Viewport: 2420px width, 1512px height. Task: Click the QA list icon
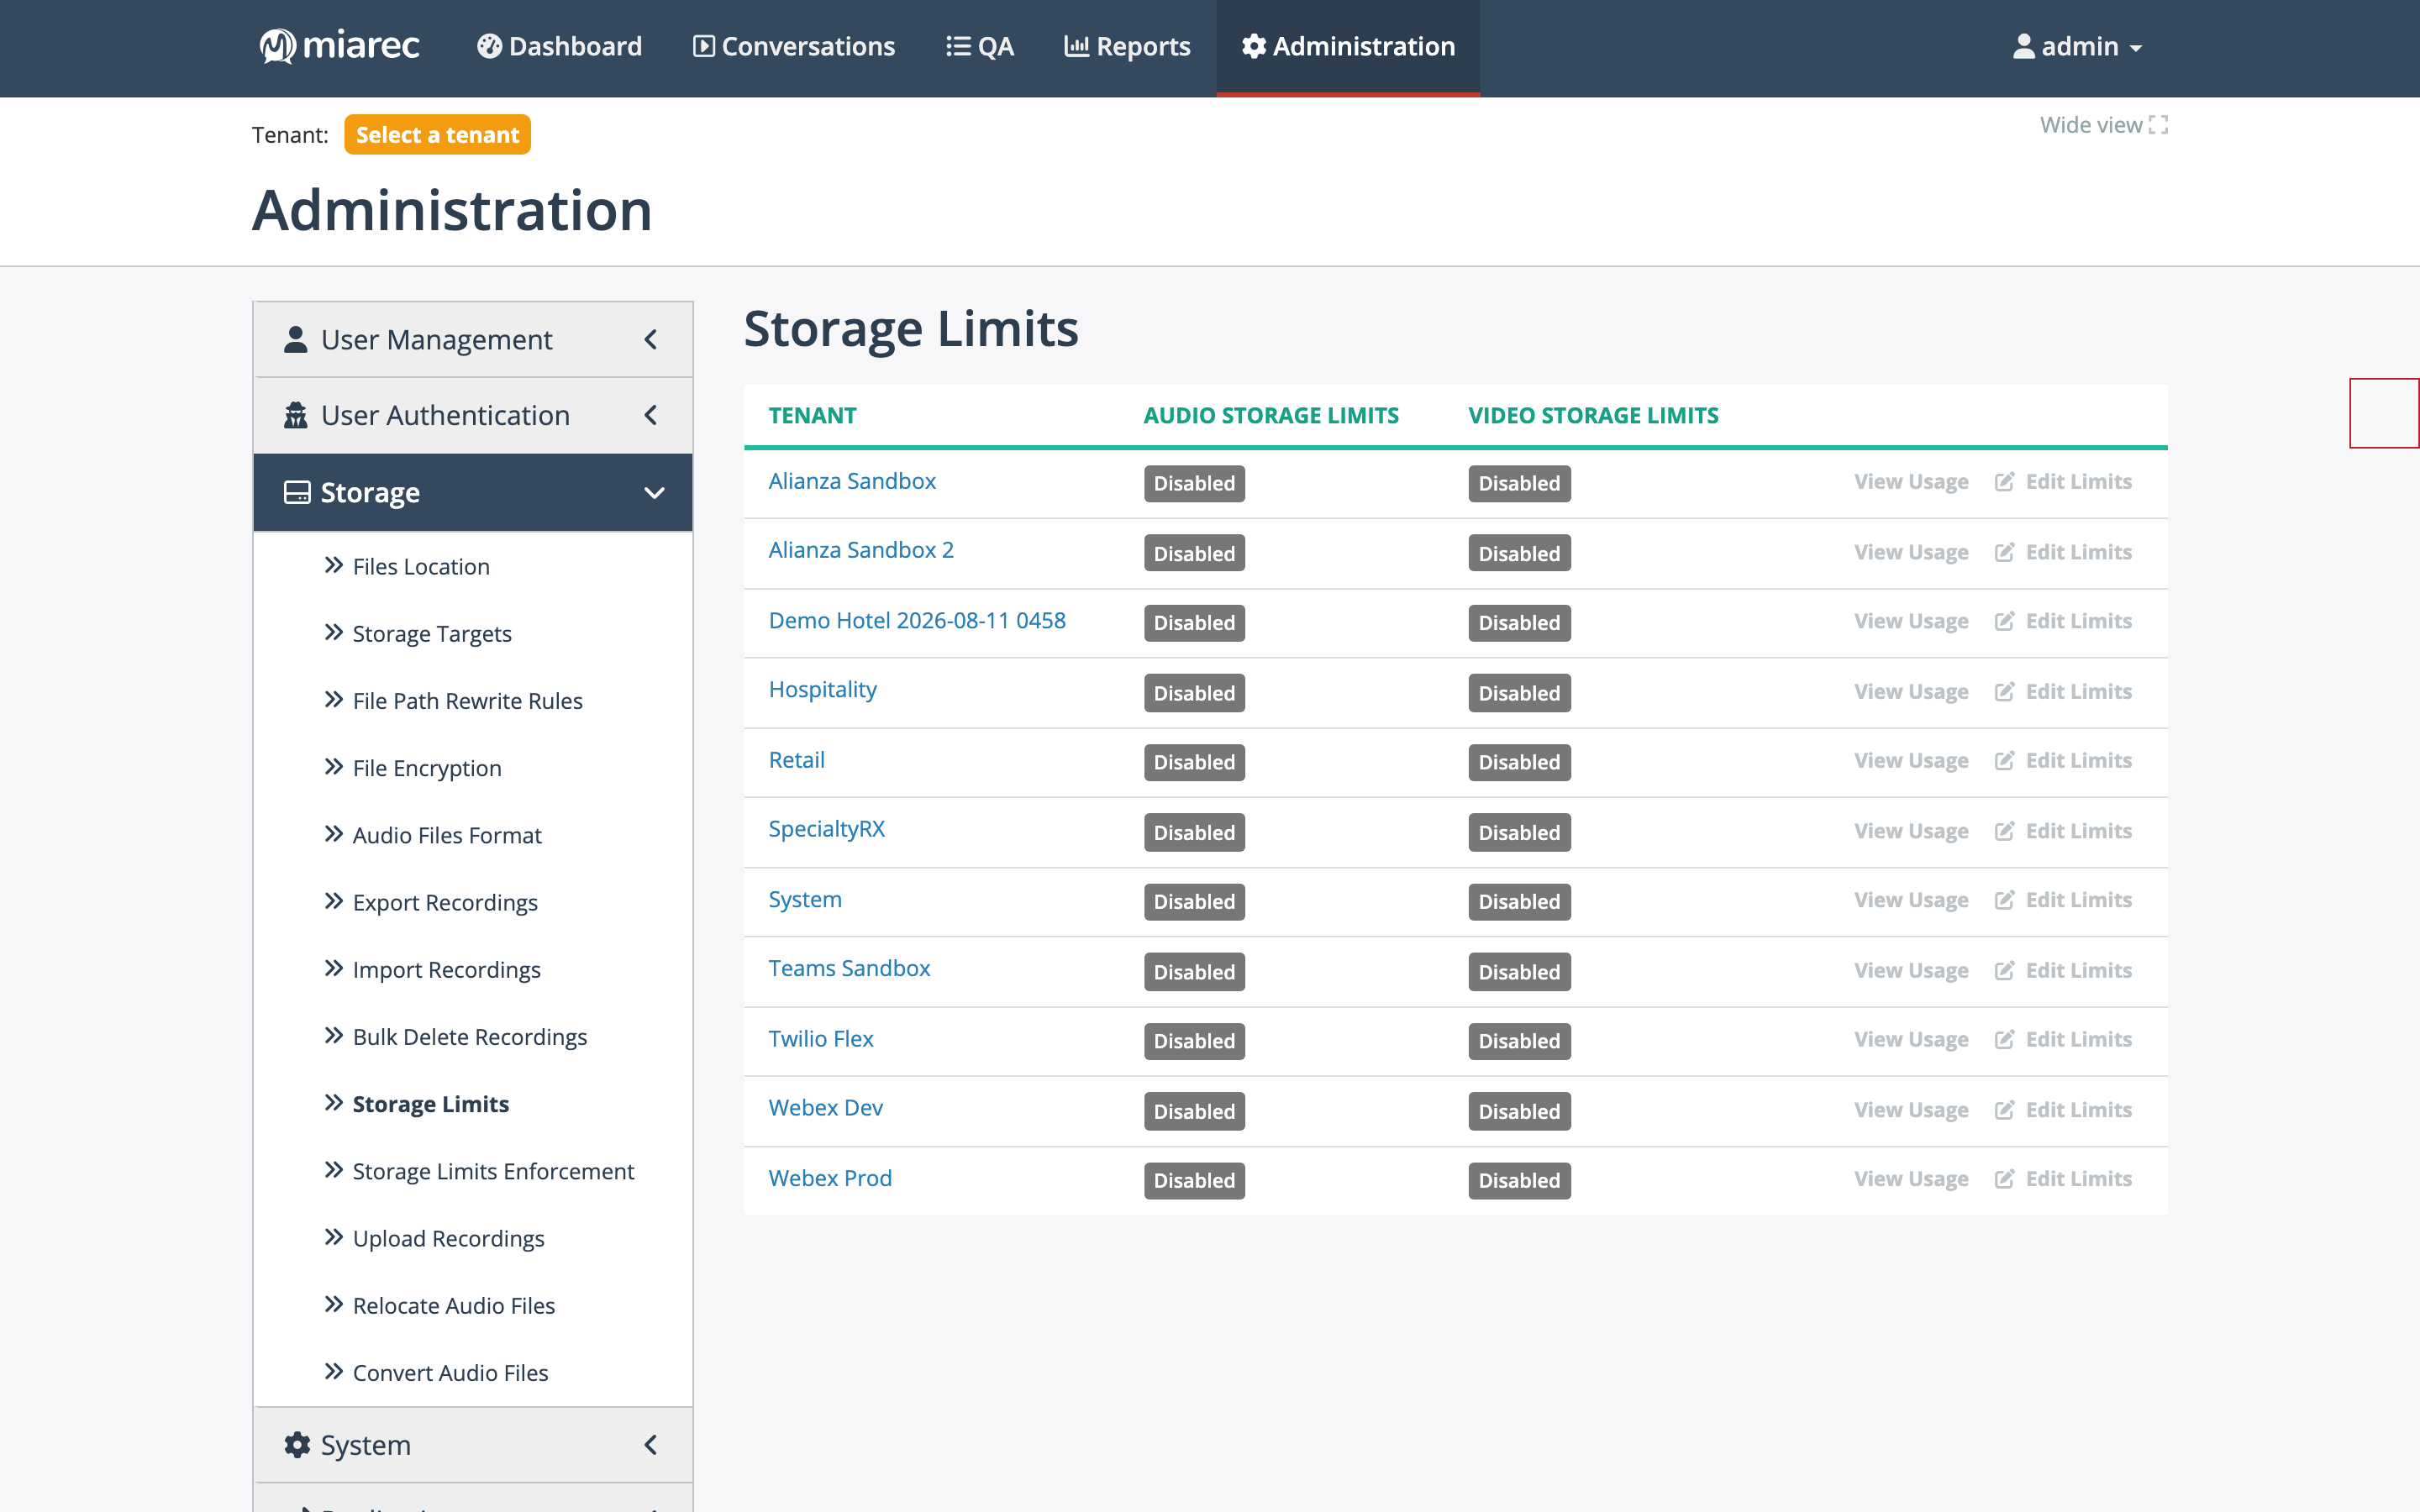click(958, 46)
